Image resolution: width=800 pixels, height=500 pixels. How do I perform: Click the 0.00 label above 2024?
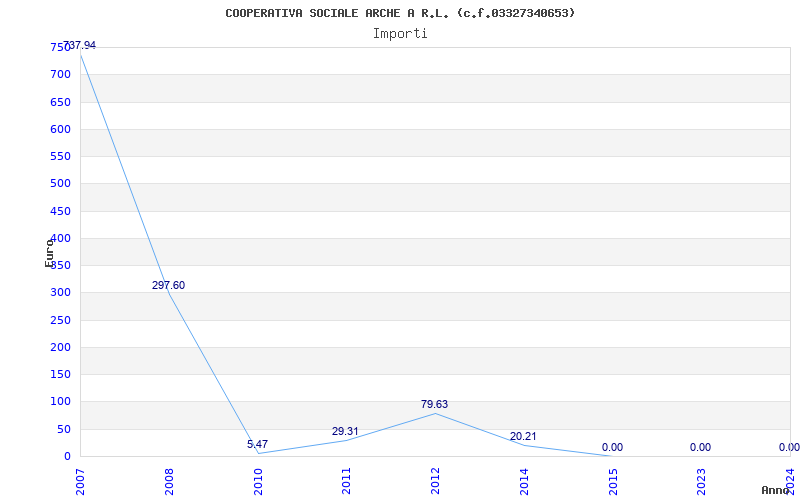[789, 447]
